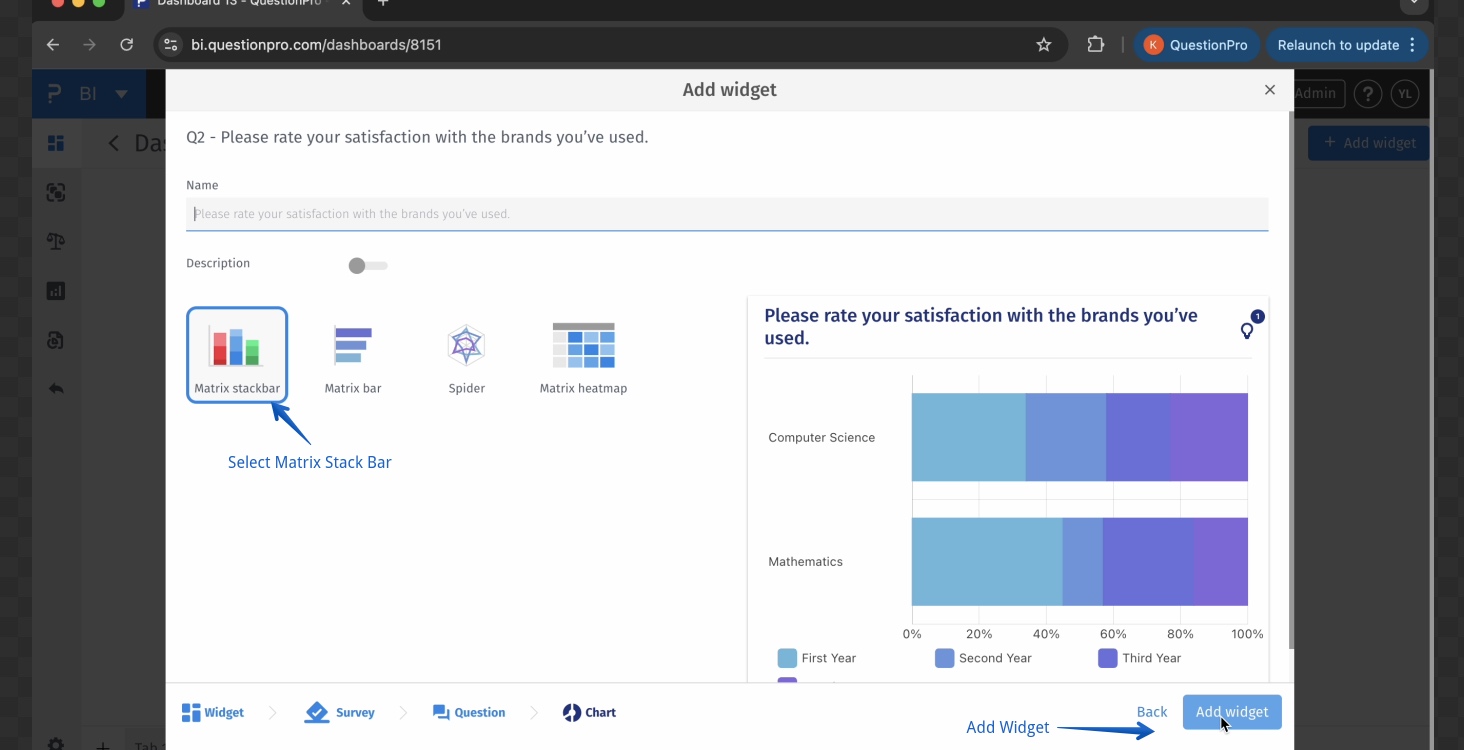Toggle the First Year legend entry
The height and width of the screenshot is (750, 1464).
pyautogui.click(x=786, y=658)
